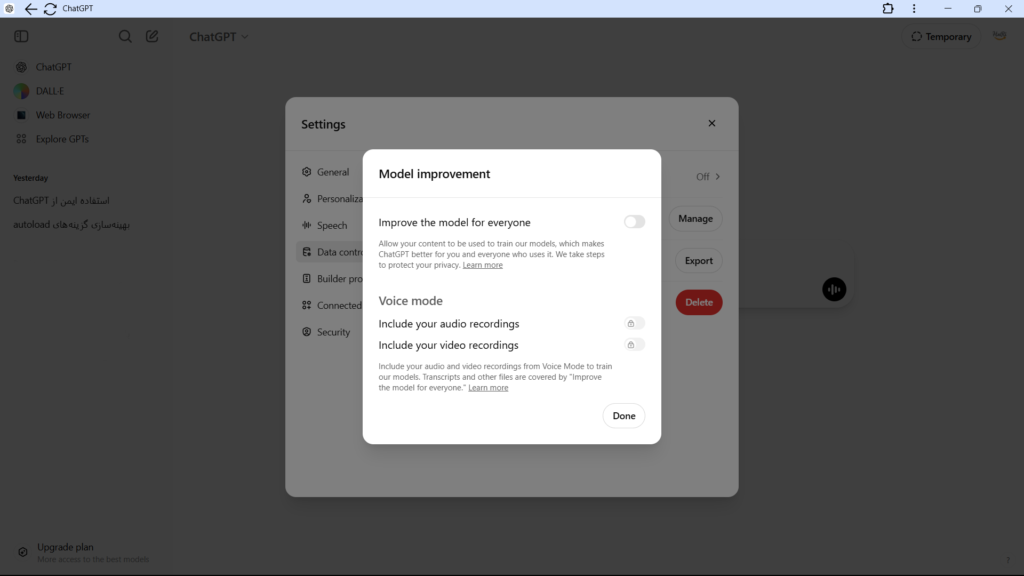Open Learn more link under privacy text
Screen dimensions: 1024x576
tap(483, 265)
